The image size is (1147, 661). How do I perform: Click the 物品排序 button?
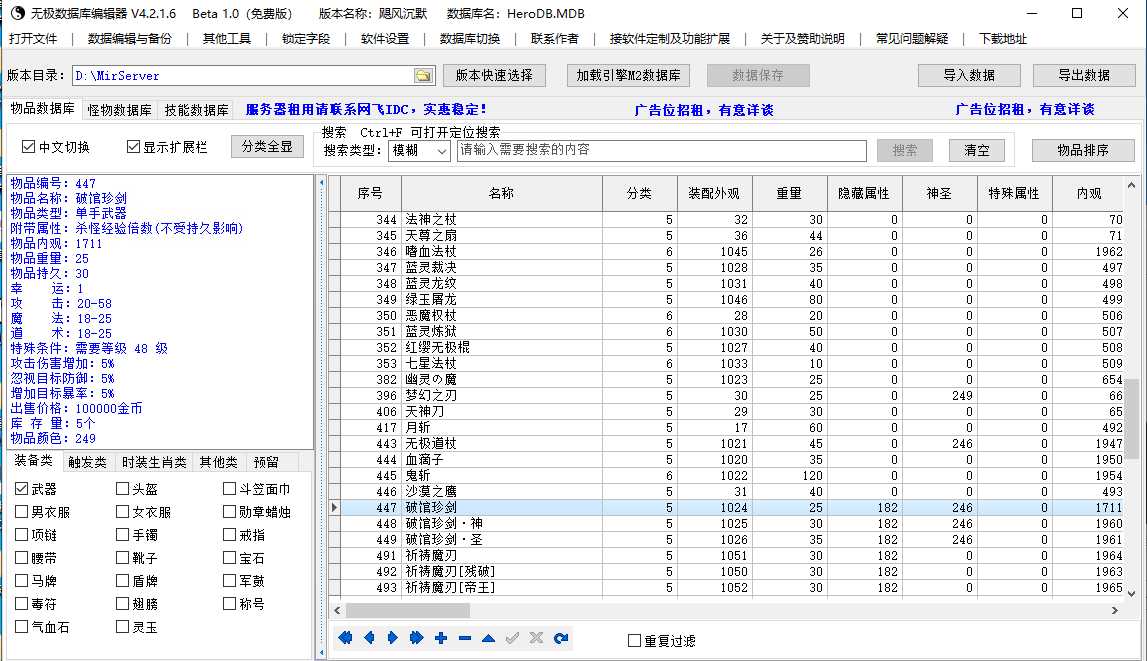[1082, 150]
